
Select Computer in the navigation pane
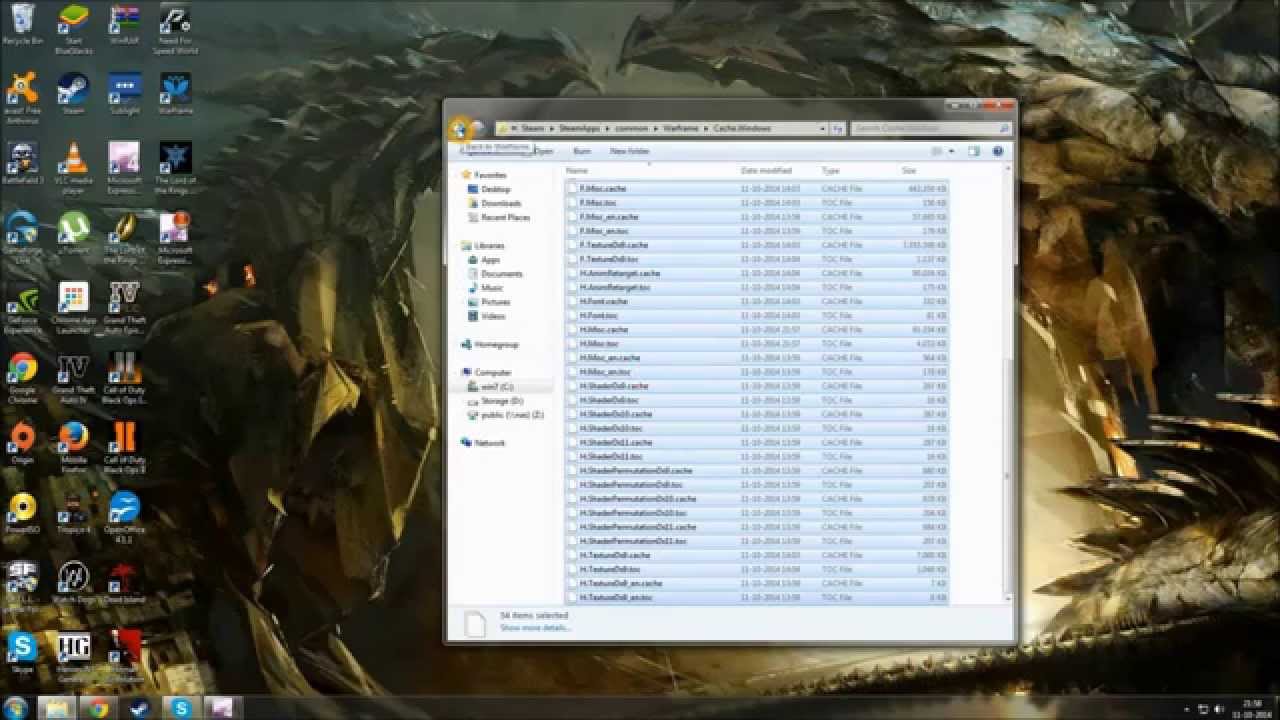tap(492, 373)
